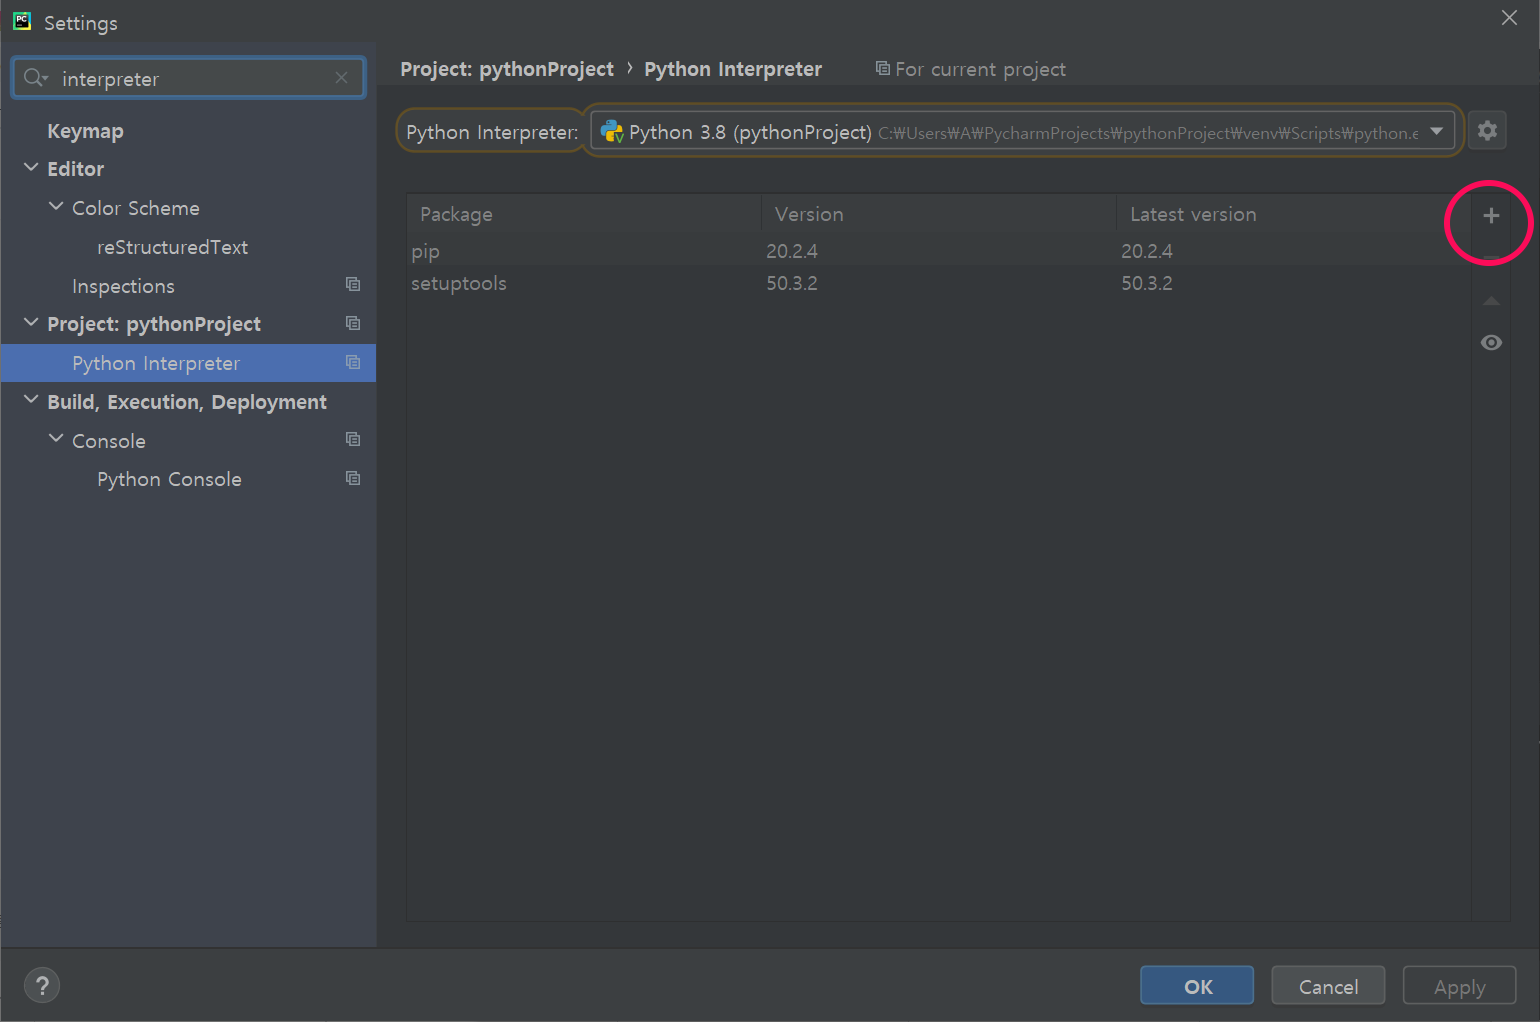
Task: Select the Project: pythonProject category
Action: pos(154,324)
